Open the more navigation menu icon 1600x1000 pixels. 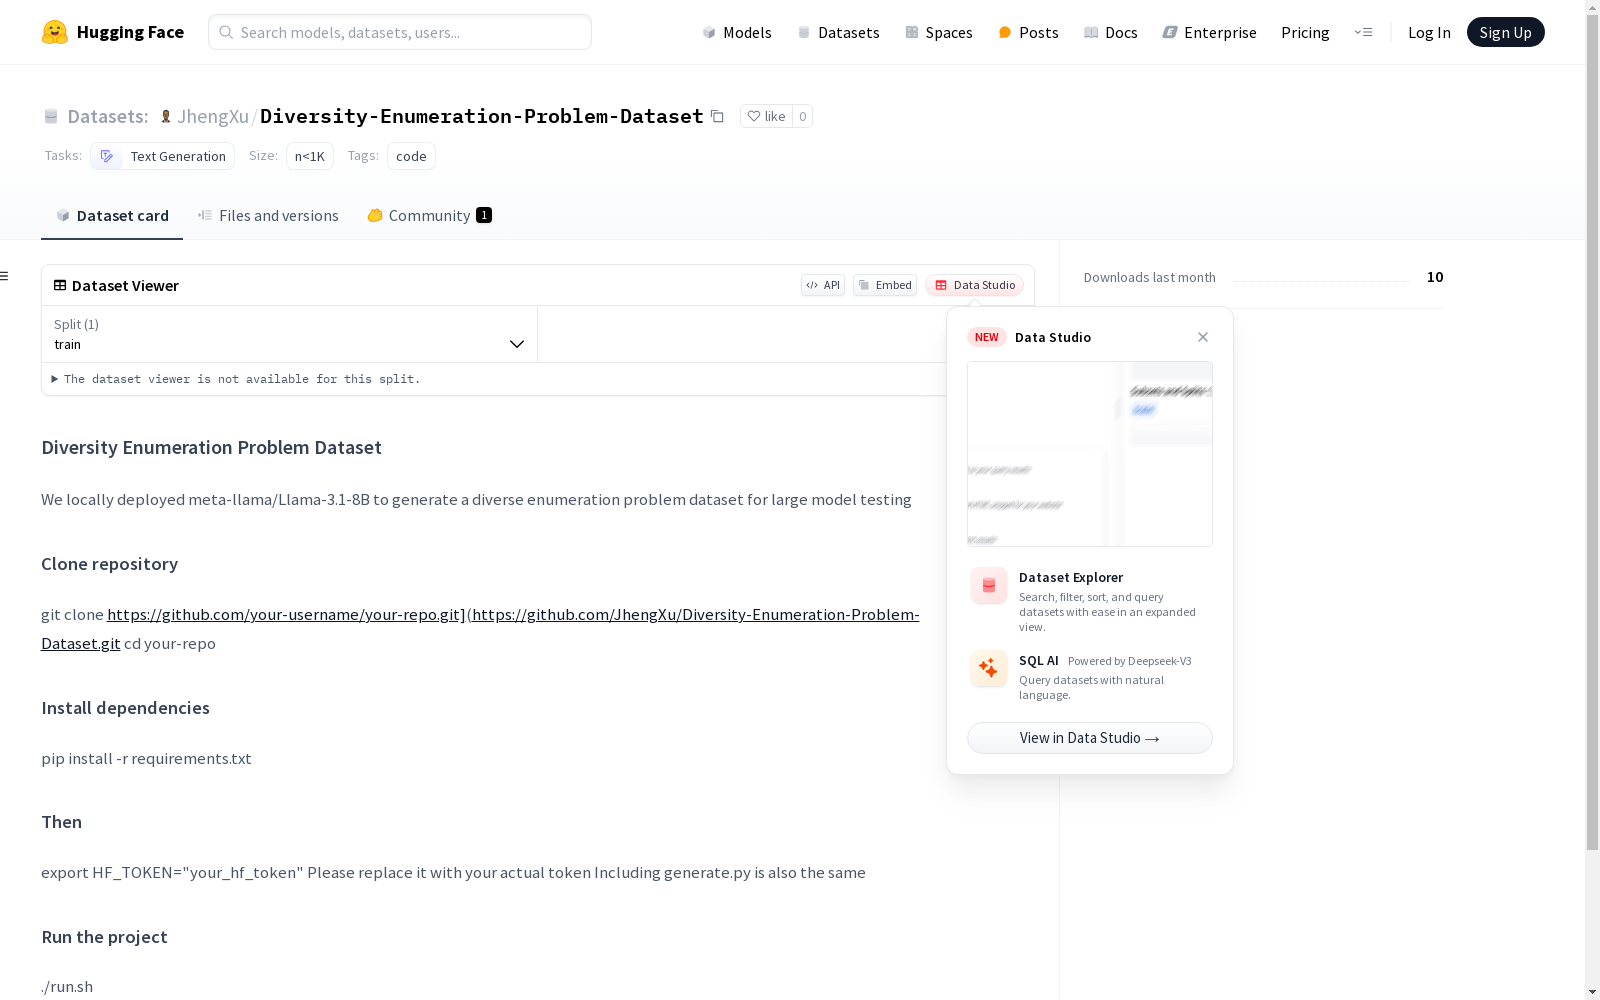1363,32
